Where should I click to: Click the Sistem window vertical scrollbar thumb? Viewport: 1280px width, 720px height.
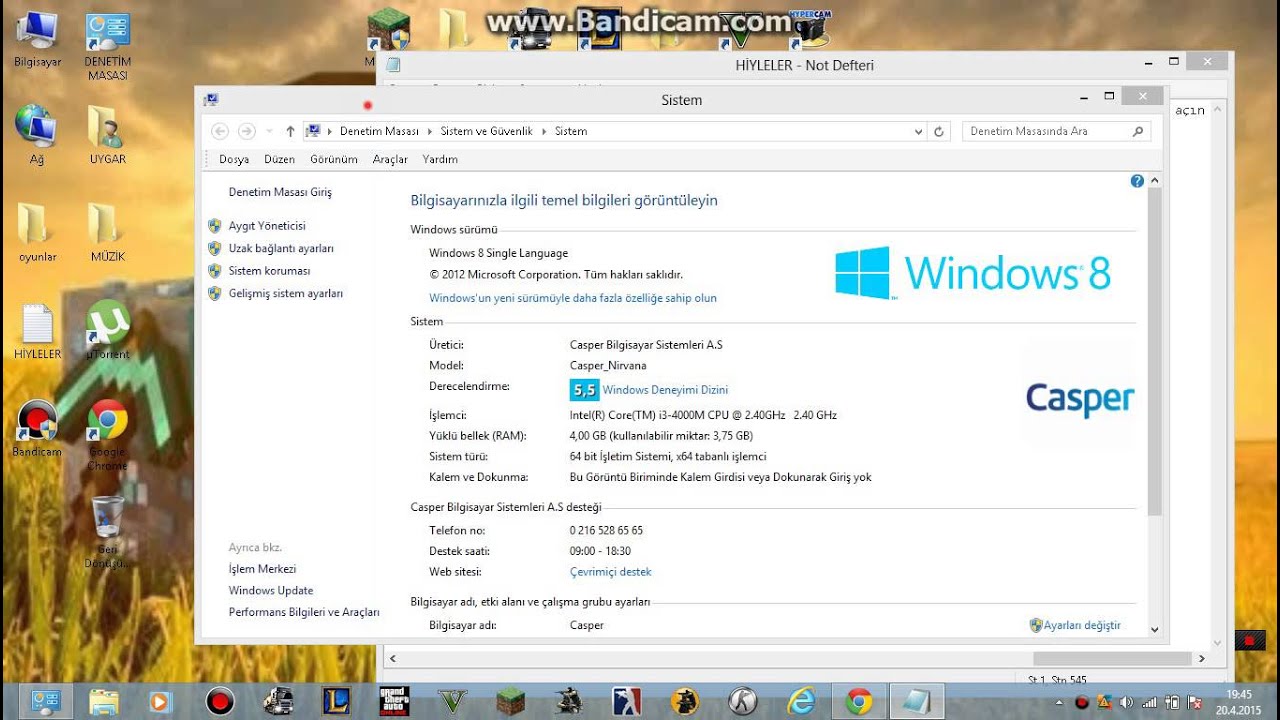pyautogui.click(x=1155, y=352)
